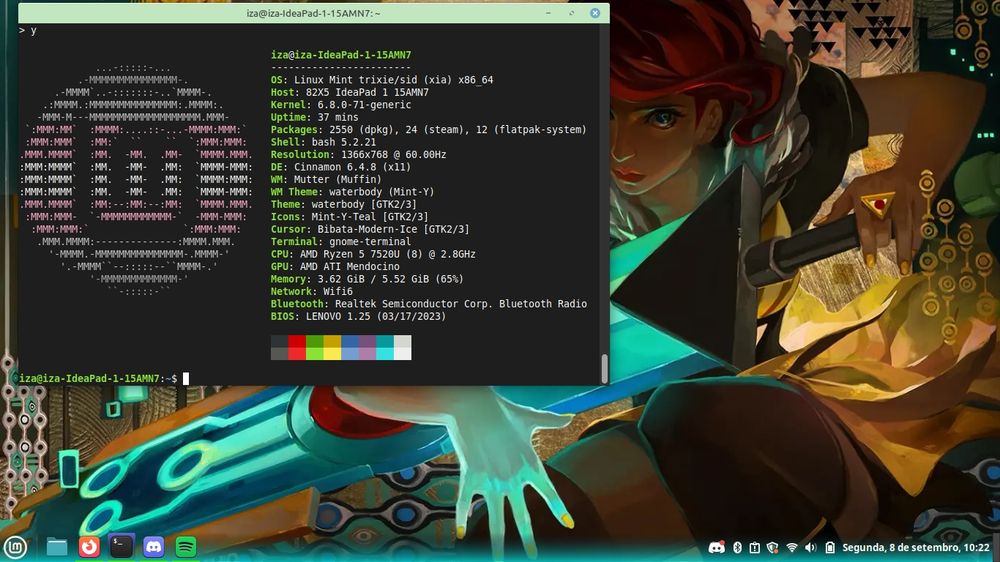Viewport: 1000px width, 562px height.
Task: Click the 'Memory: 3.62 GiB / 5.52 GiB' line
Action: pos(367,279)
